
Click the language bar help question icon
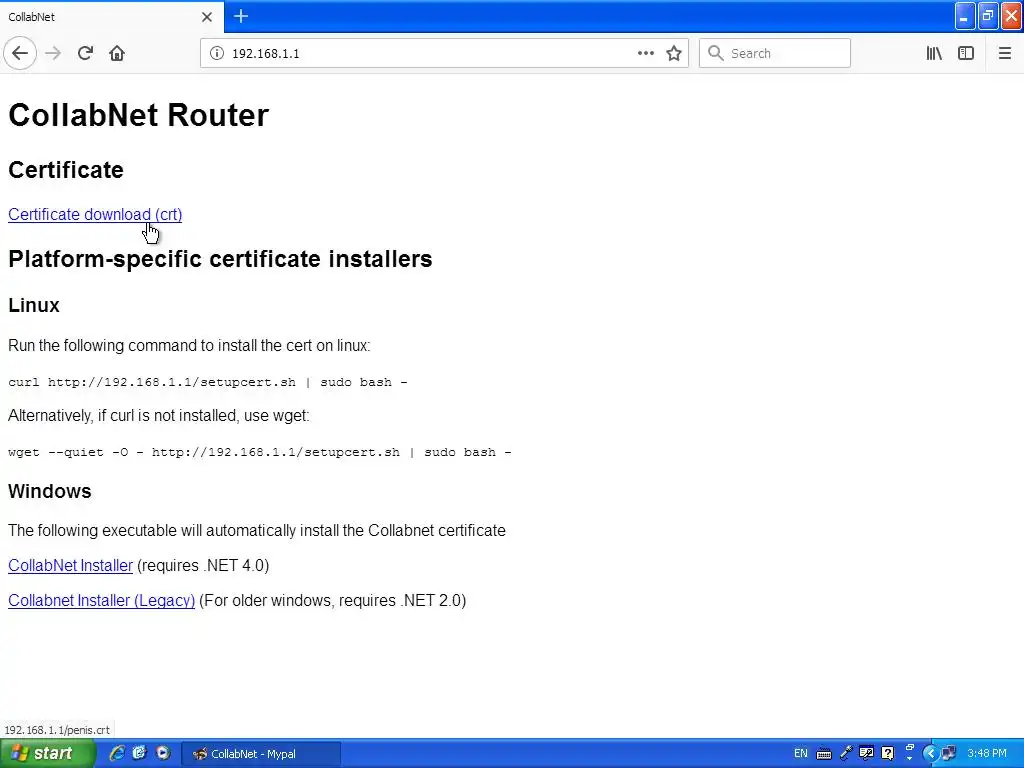point(888,754)
